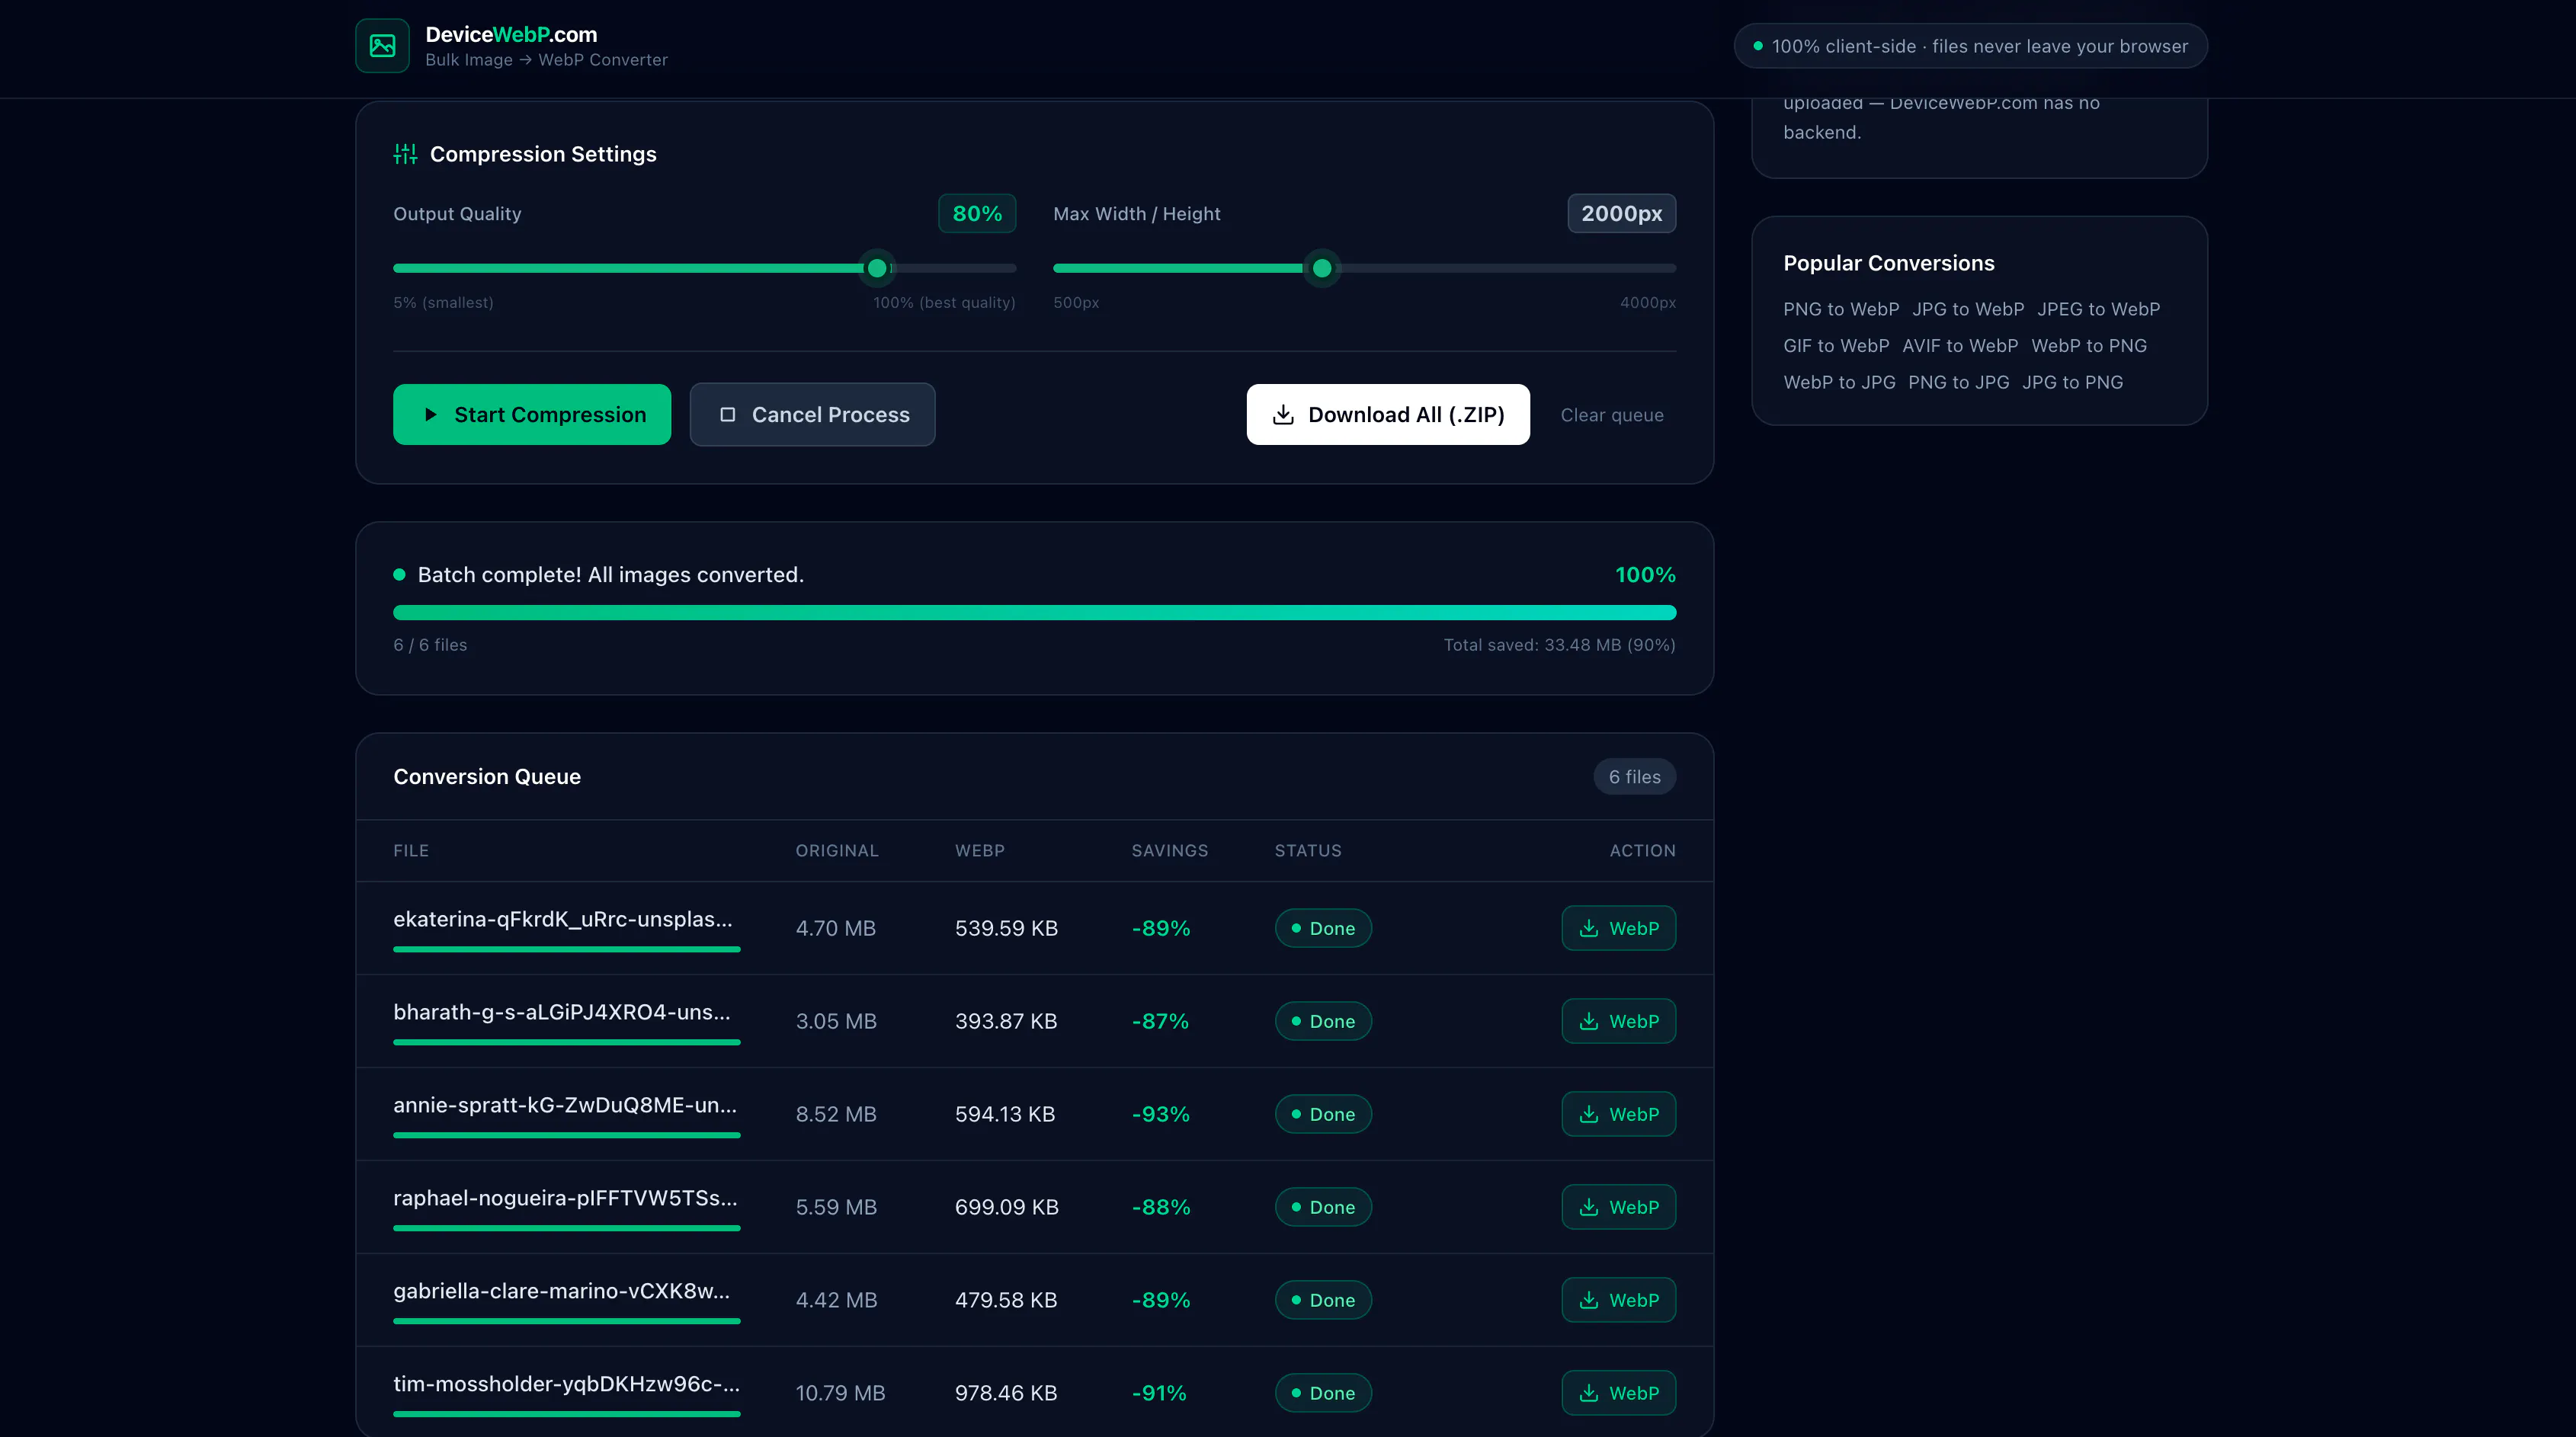Click the 10.79 MB original size cell
Screen dimensions: 2576x1437
[840, 1393]
